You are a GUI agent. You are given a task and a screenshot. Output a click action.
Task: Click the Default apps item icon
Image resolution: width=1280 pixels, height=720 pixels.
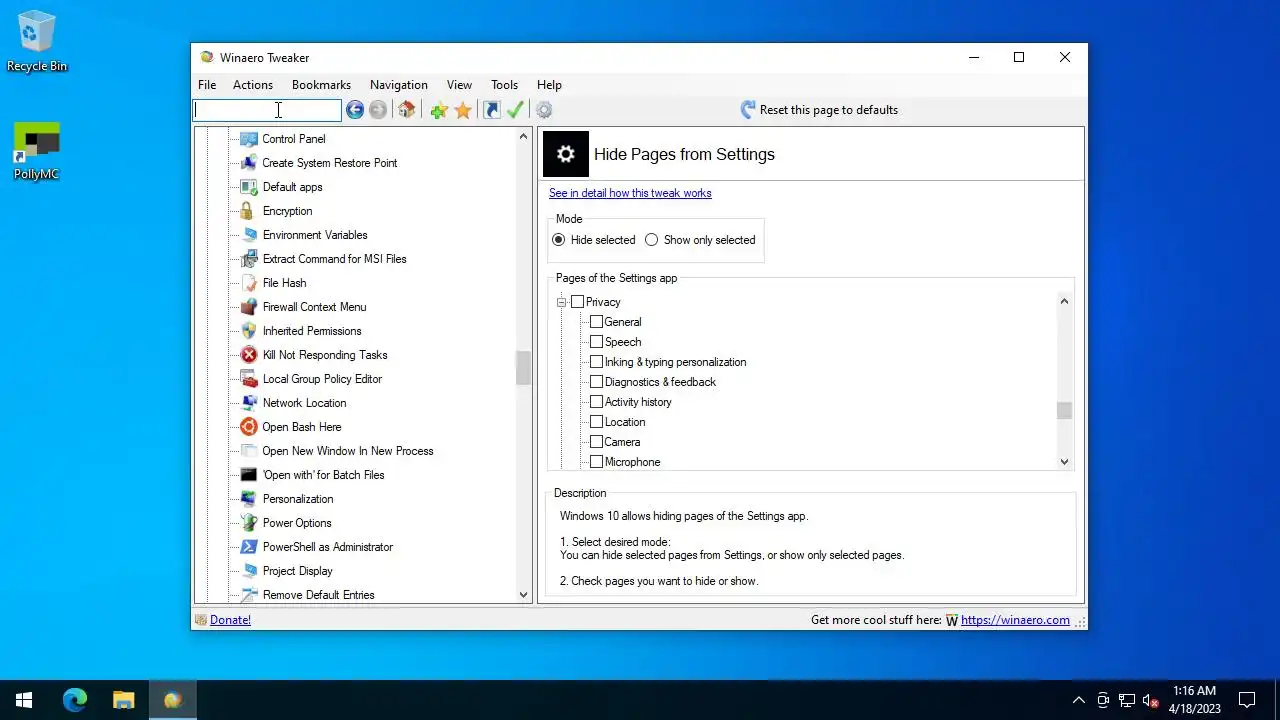click(249, 187)
